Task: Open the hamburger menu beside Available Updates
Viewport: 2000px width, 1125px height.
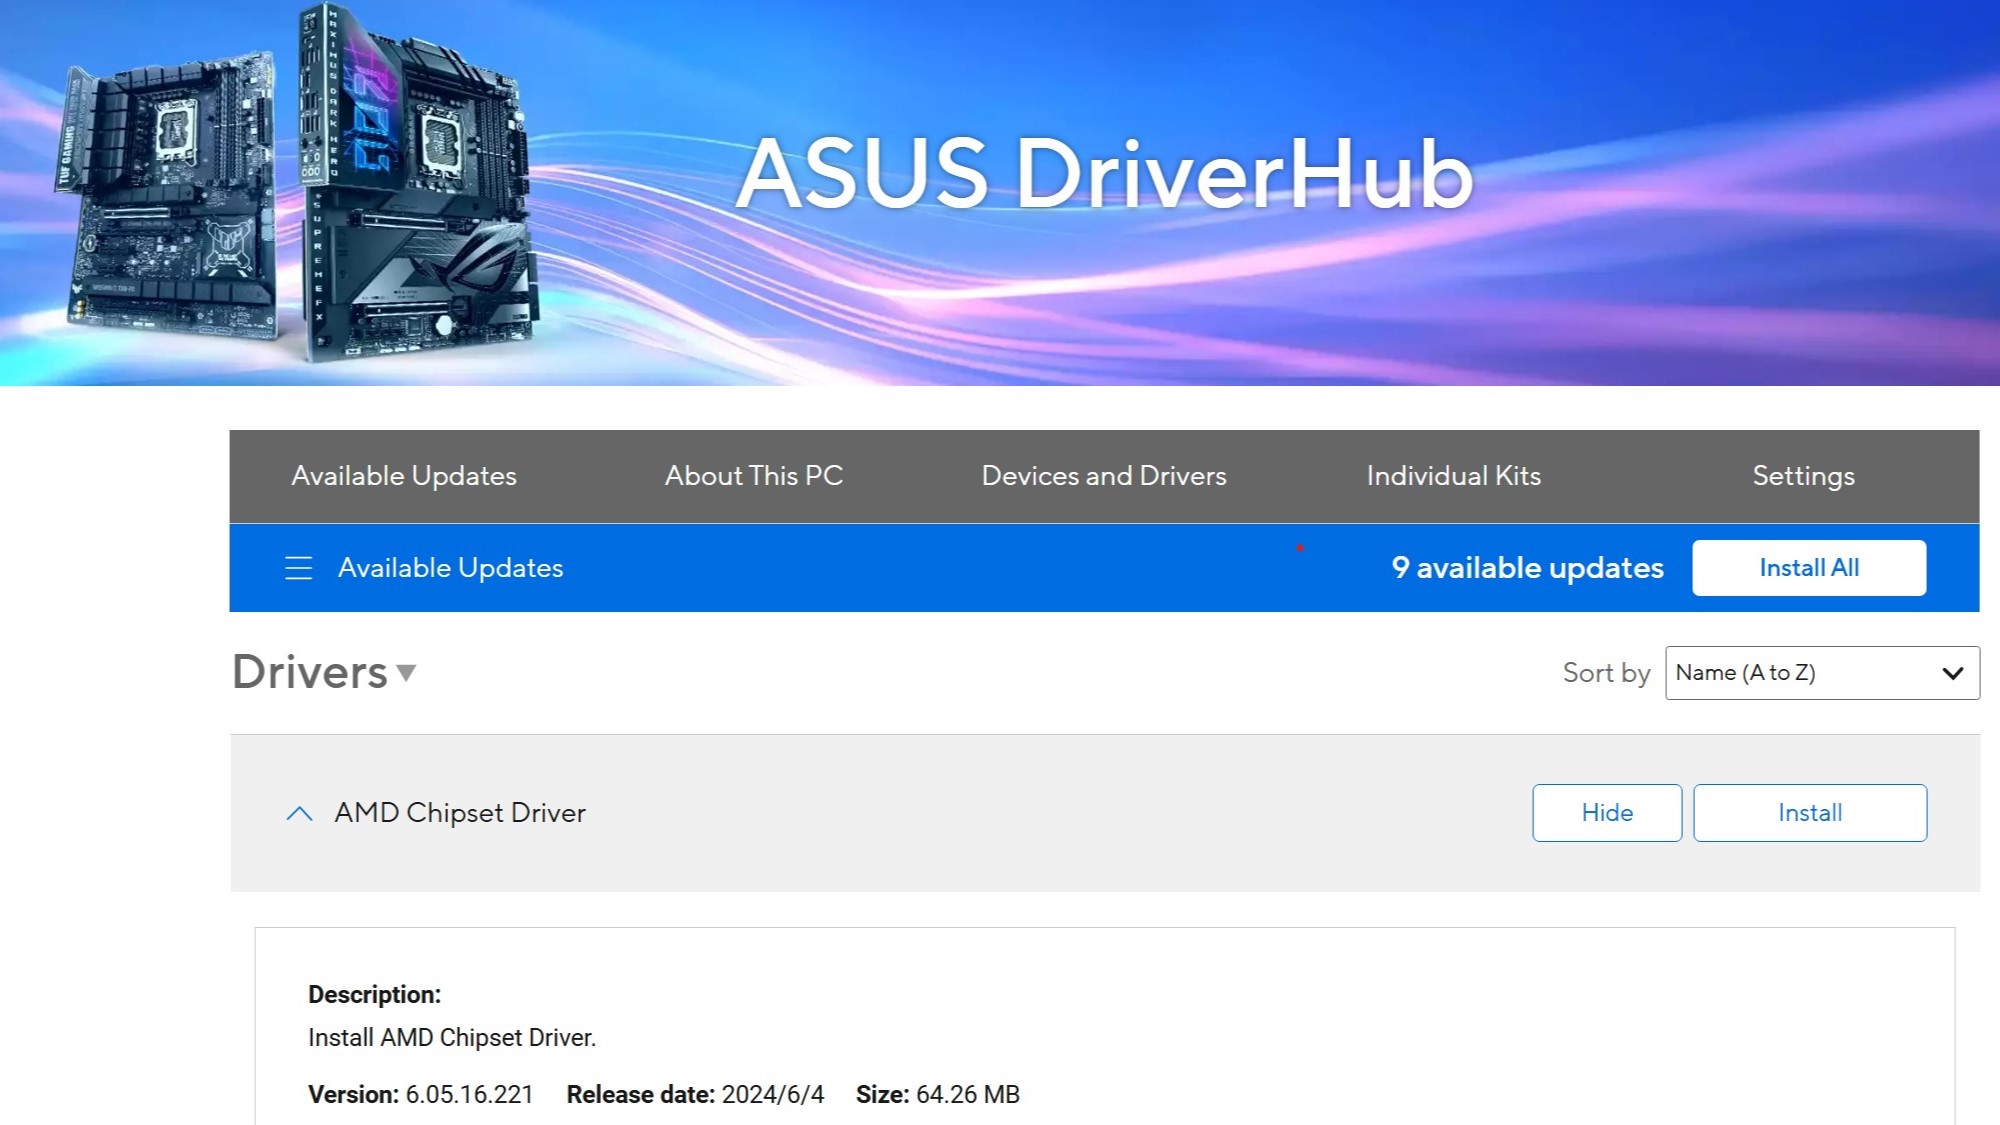Action: pos(298,568)
